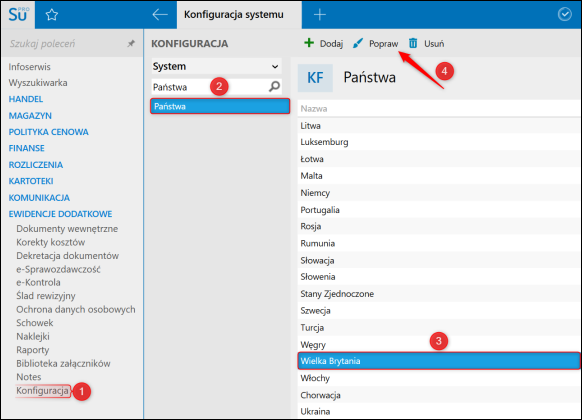This screenshot has width=582, height=420.
Task: Select the Stany Zjednoczone row
Action: point(438,294)
